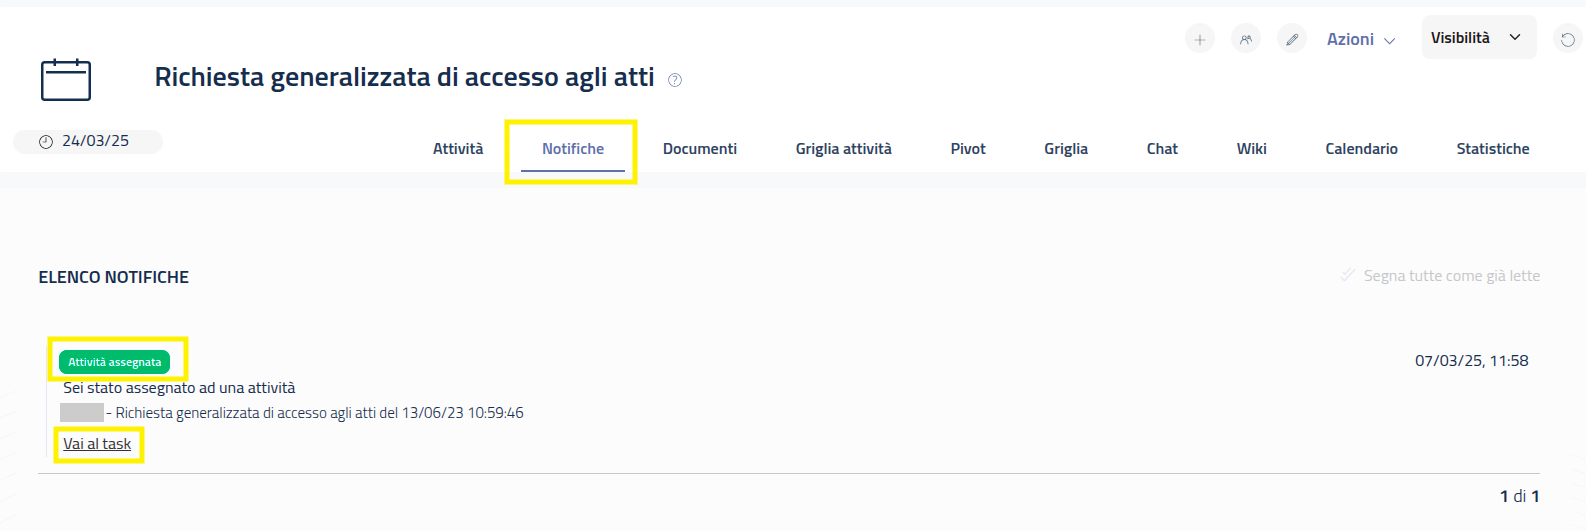Open the Griglia attività tab
1586x531 pixels.
pos(844,149)
